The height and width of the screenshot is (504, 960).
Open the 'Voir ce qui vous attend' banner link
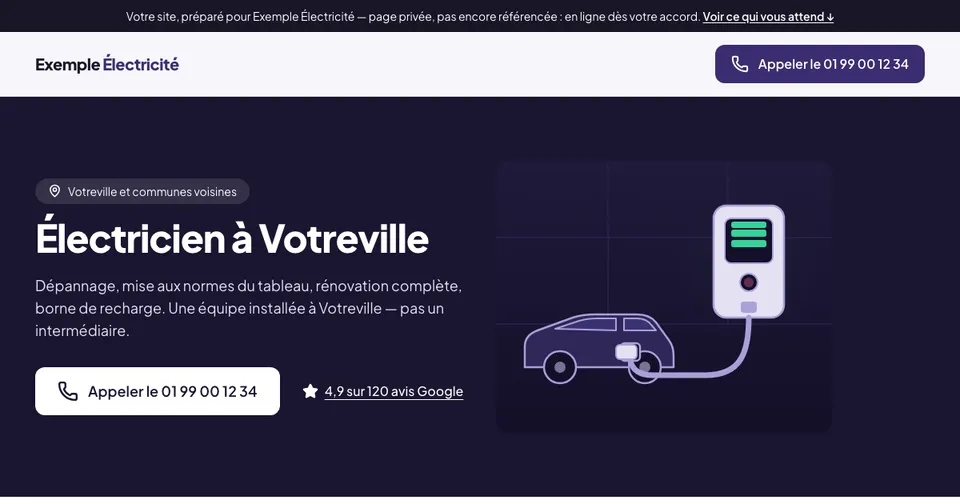(768, 17)
